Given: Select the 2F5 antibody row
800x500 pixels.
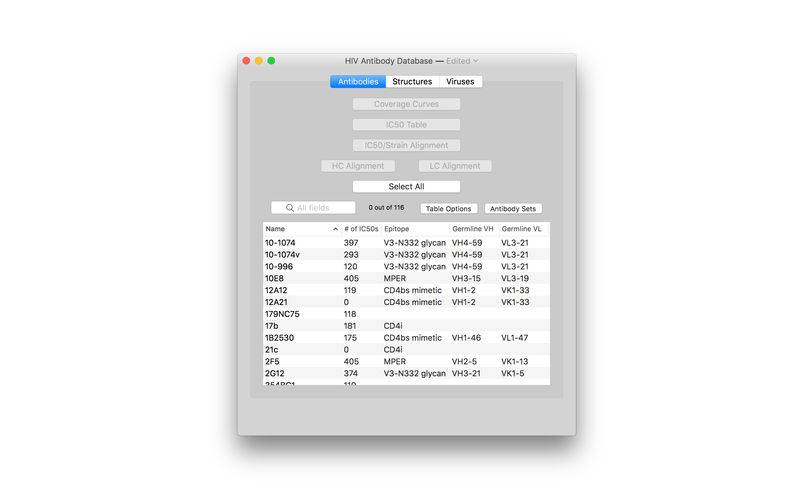Looking at the screenshot, I should tap(406, 361).
